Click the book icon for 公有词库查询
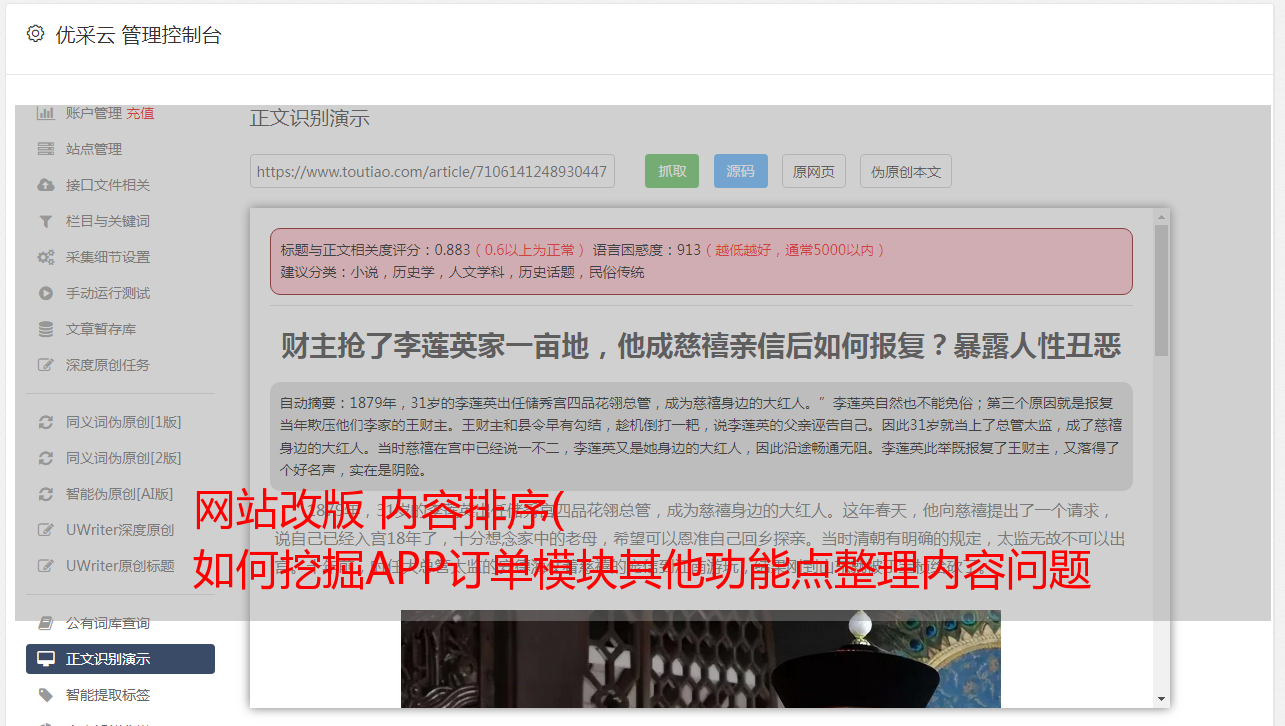Screen dimensions: 1285x726 click(46, 623)
